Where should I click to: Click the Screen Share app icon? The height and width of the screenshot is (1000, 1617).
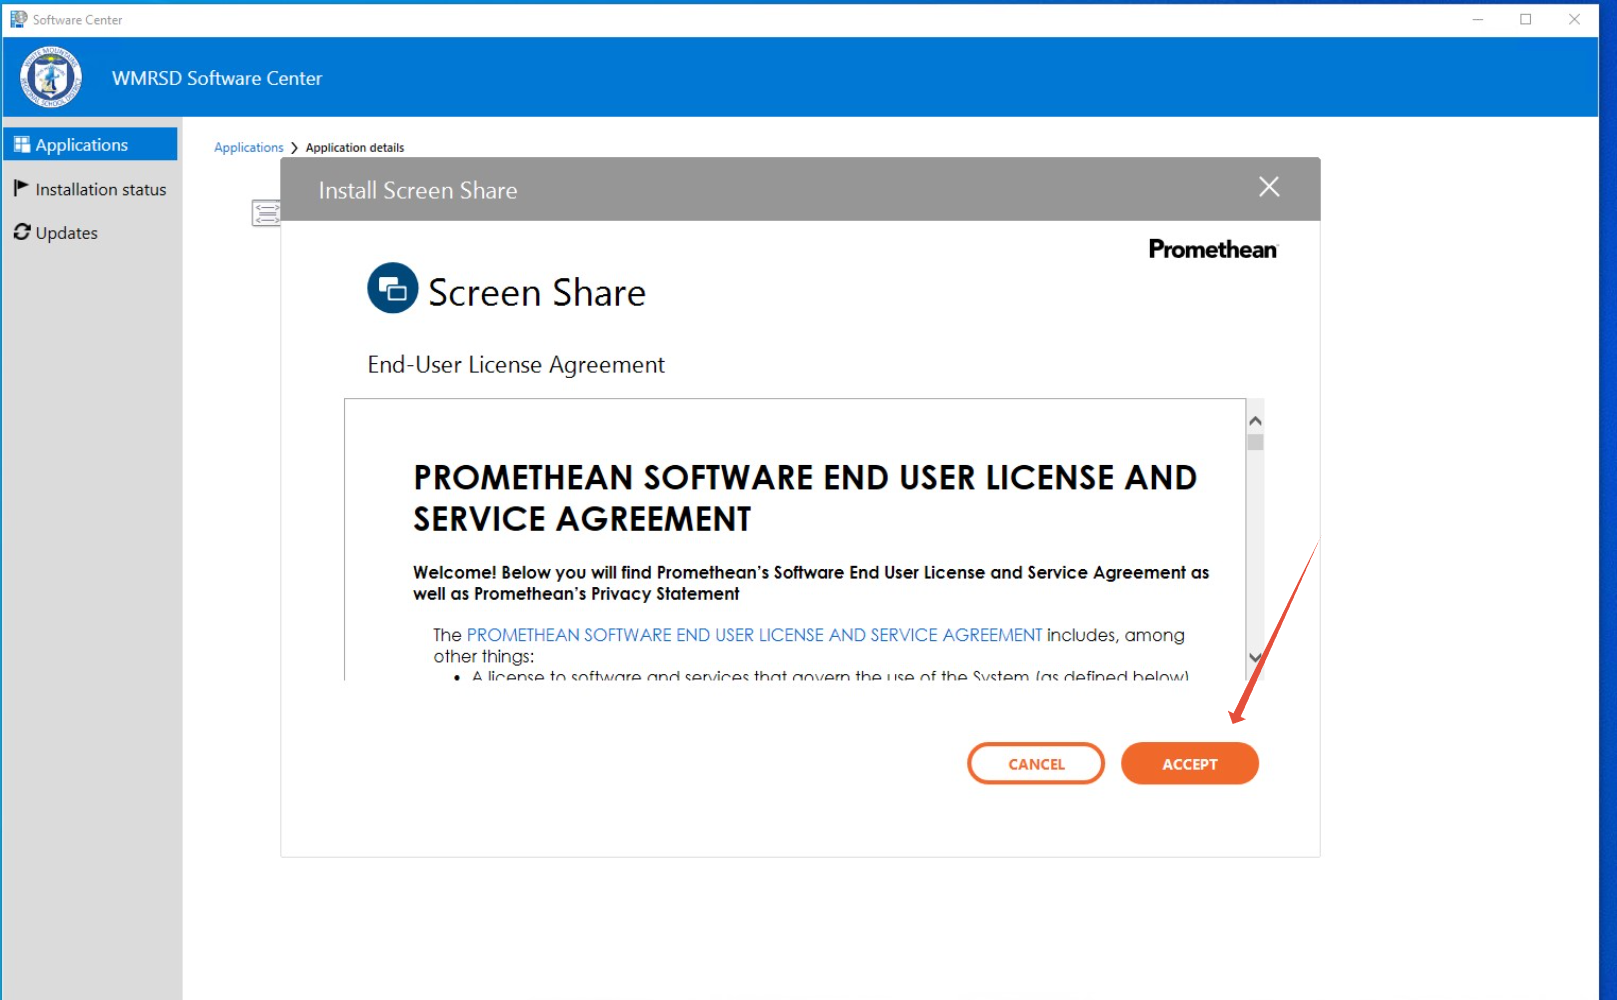tap(392, 288)
